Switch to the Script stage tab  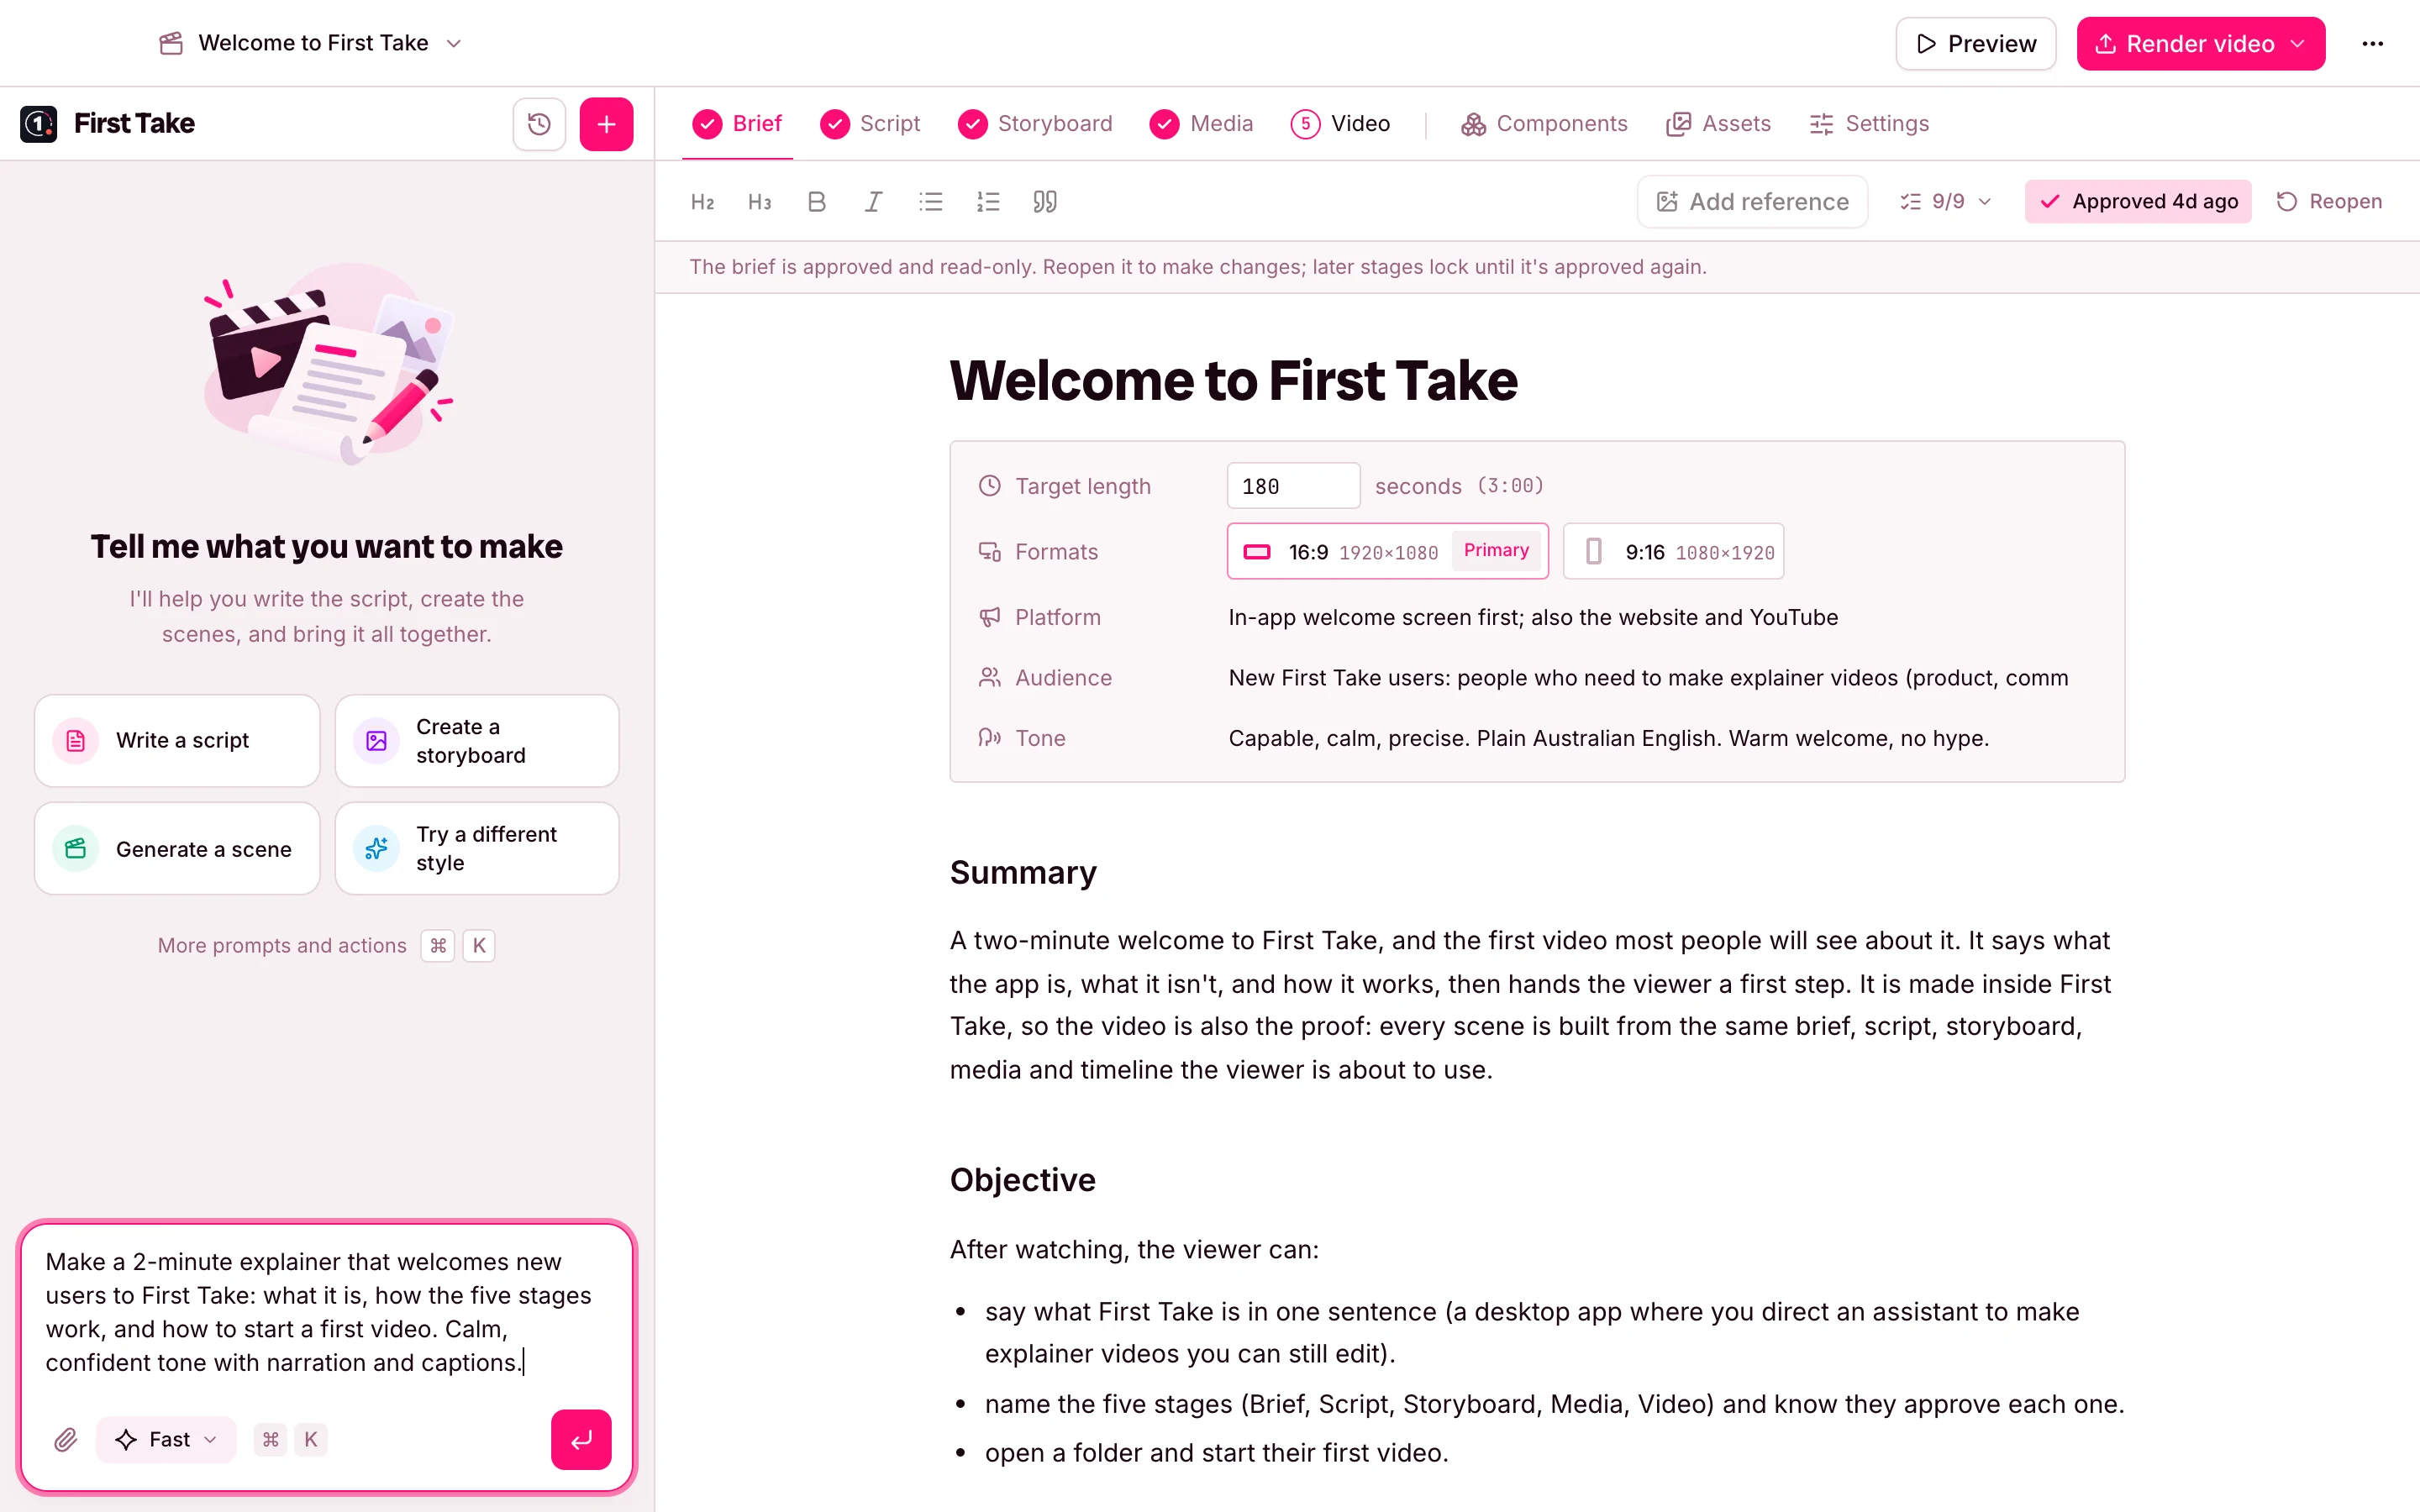tap(869, 124)
